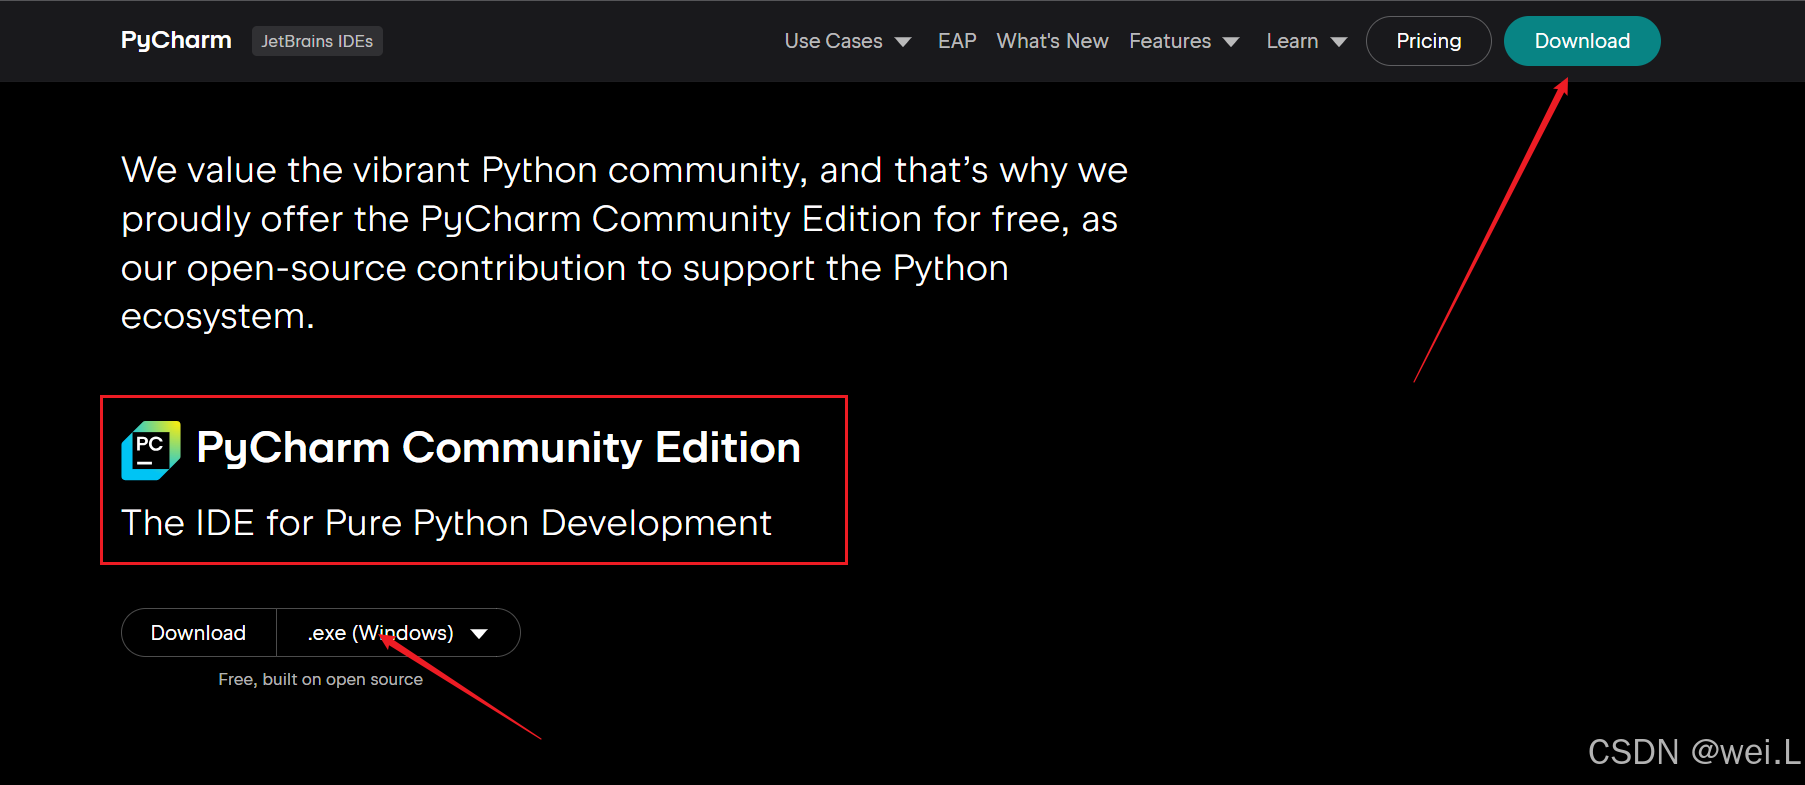
Task: Click 'The IDE for Pure Python Development' text
Action: [446, 523]
